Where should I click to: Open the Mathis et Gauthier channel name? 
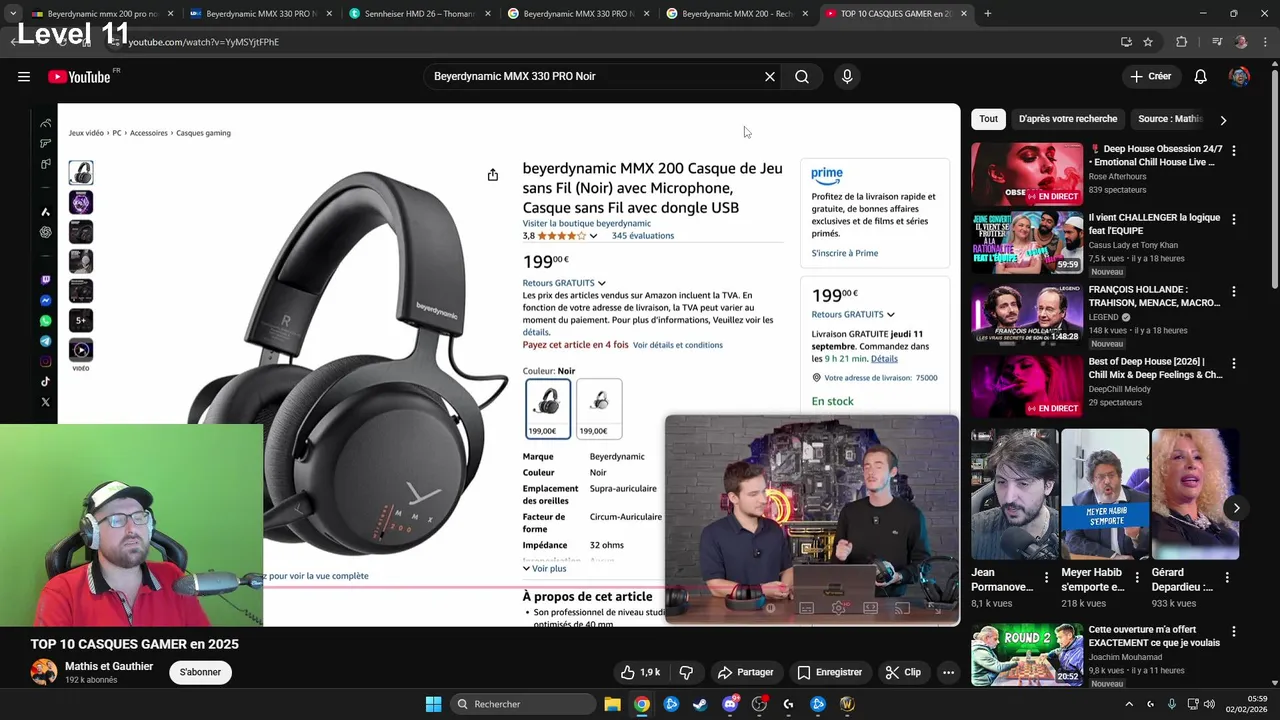click(x=109, y=667)
